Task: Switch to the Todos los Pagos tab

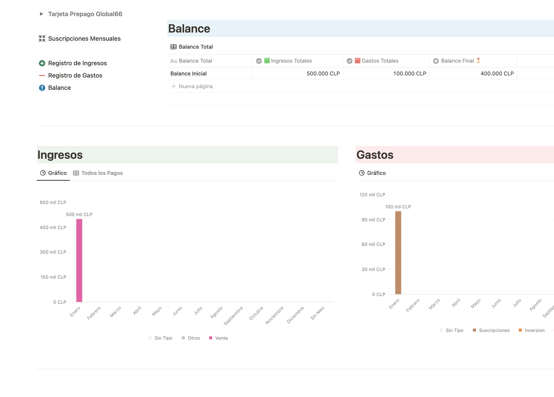Action: 98,173
